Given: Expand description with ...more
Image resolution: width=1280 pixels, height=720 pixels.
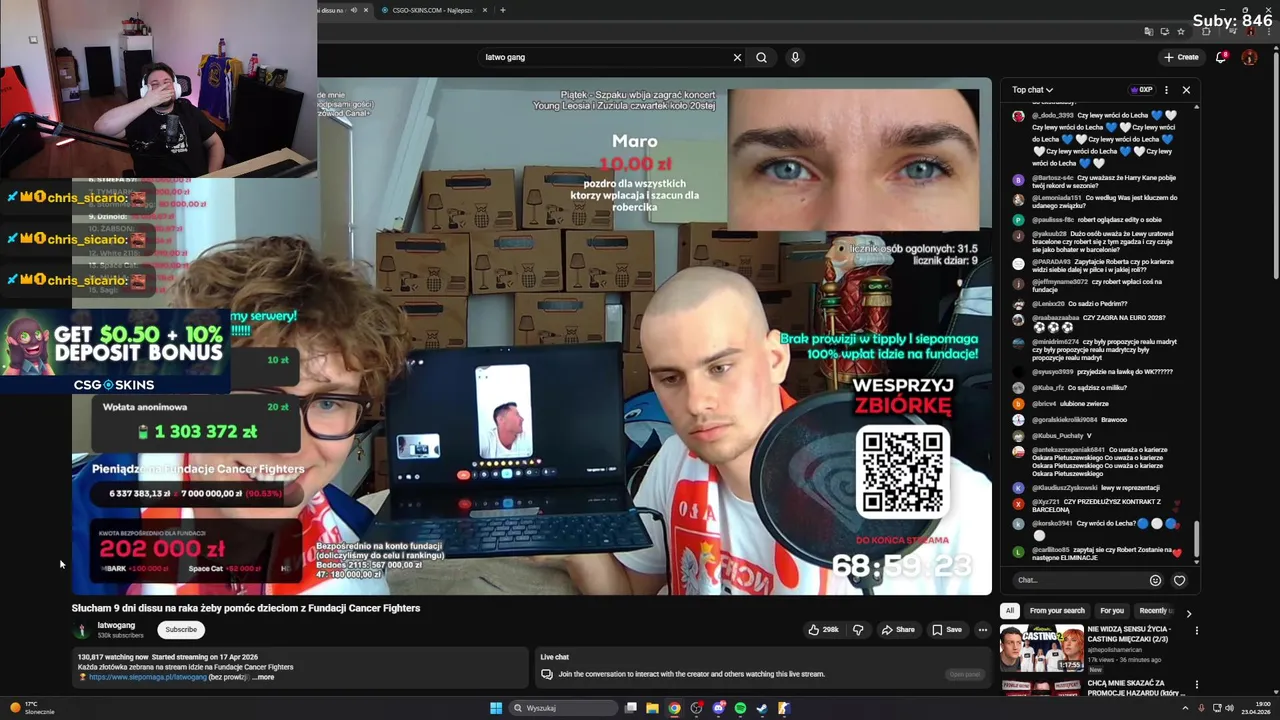Looking at the screenshot, I should pyautogui.click(x=263, y=677).
